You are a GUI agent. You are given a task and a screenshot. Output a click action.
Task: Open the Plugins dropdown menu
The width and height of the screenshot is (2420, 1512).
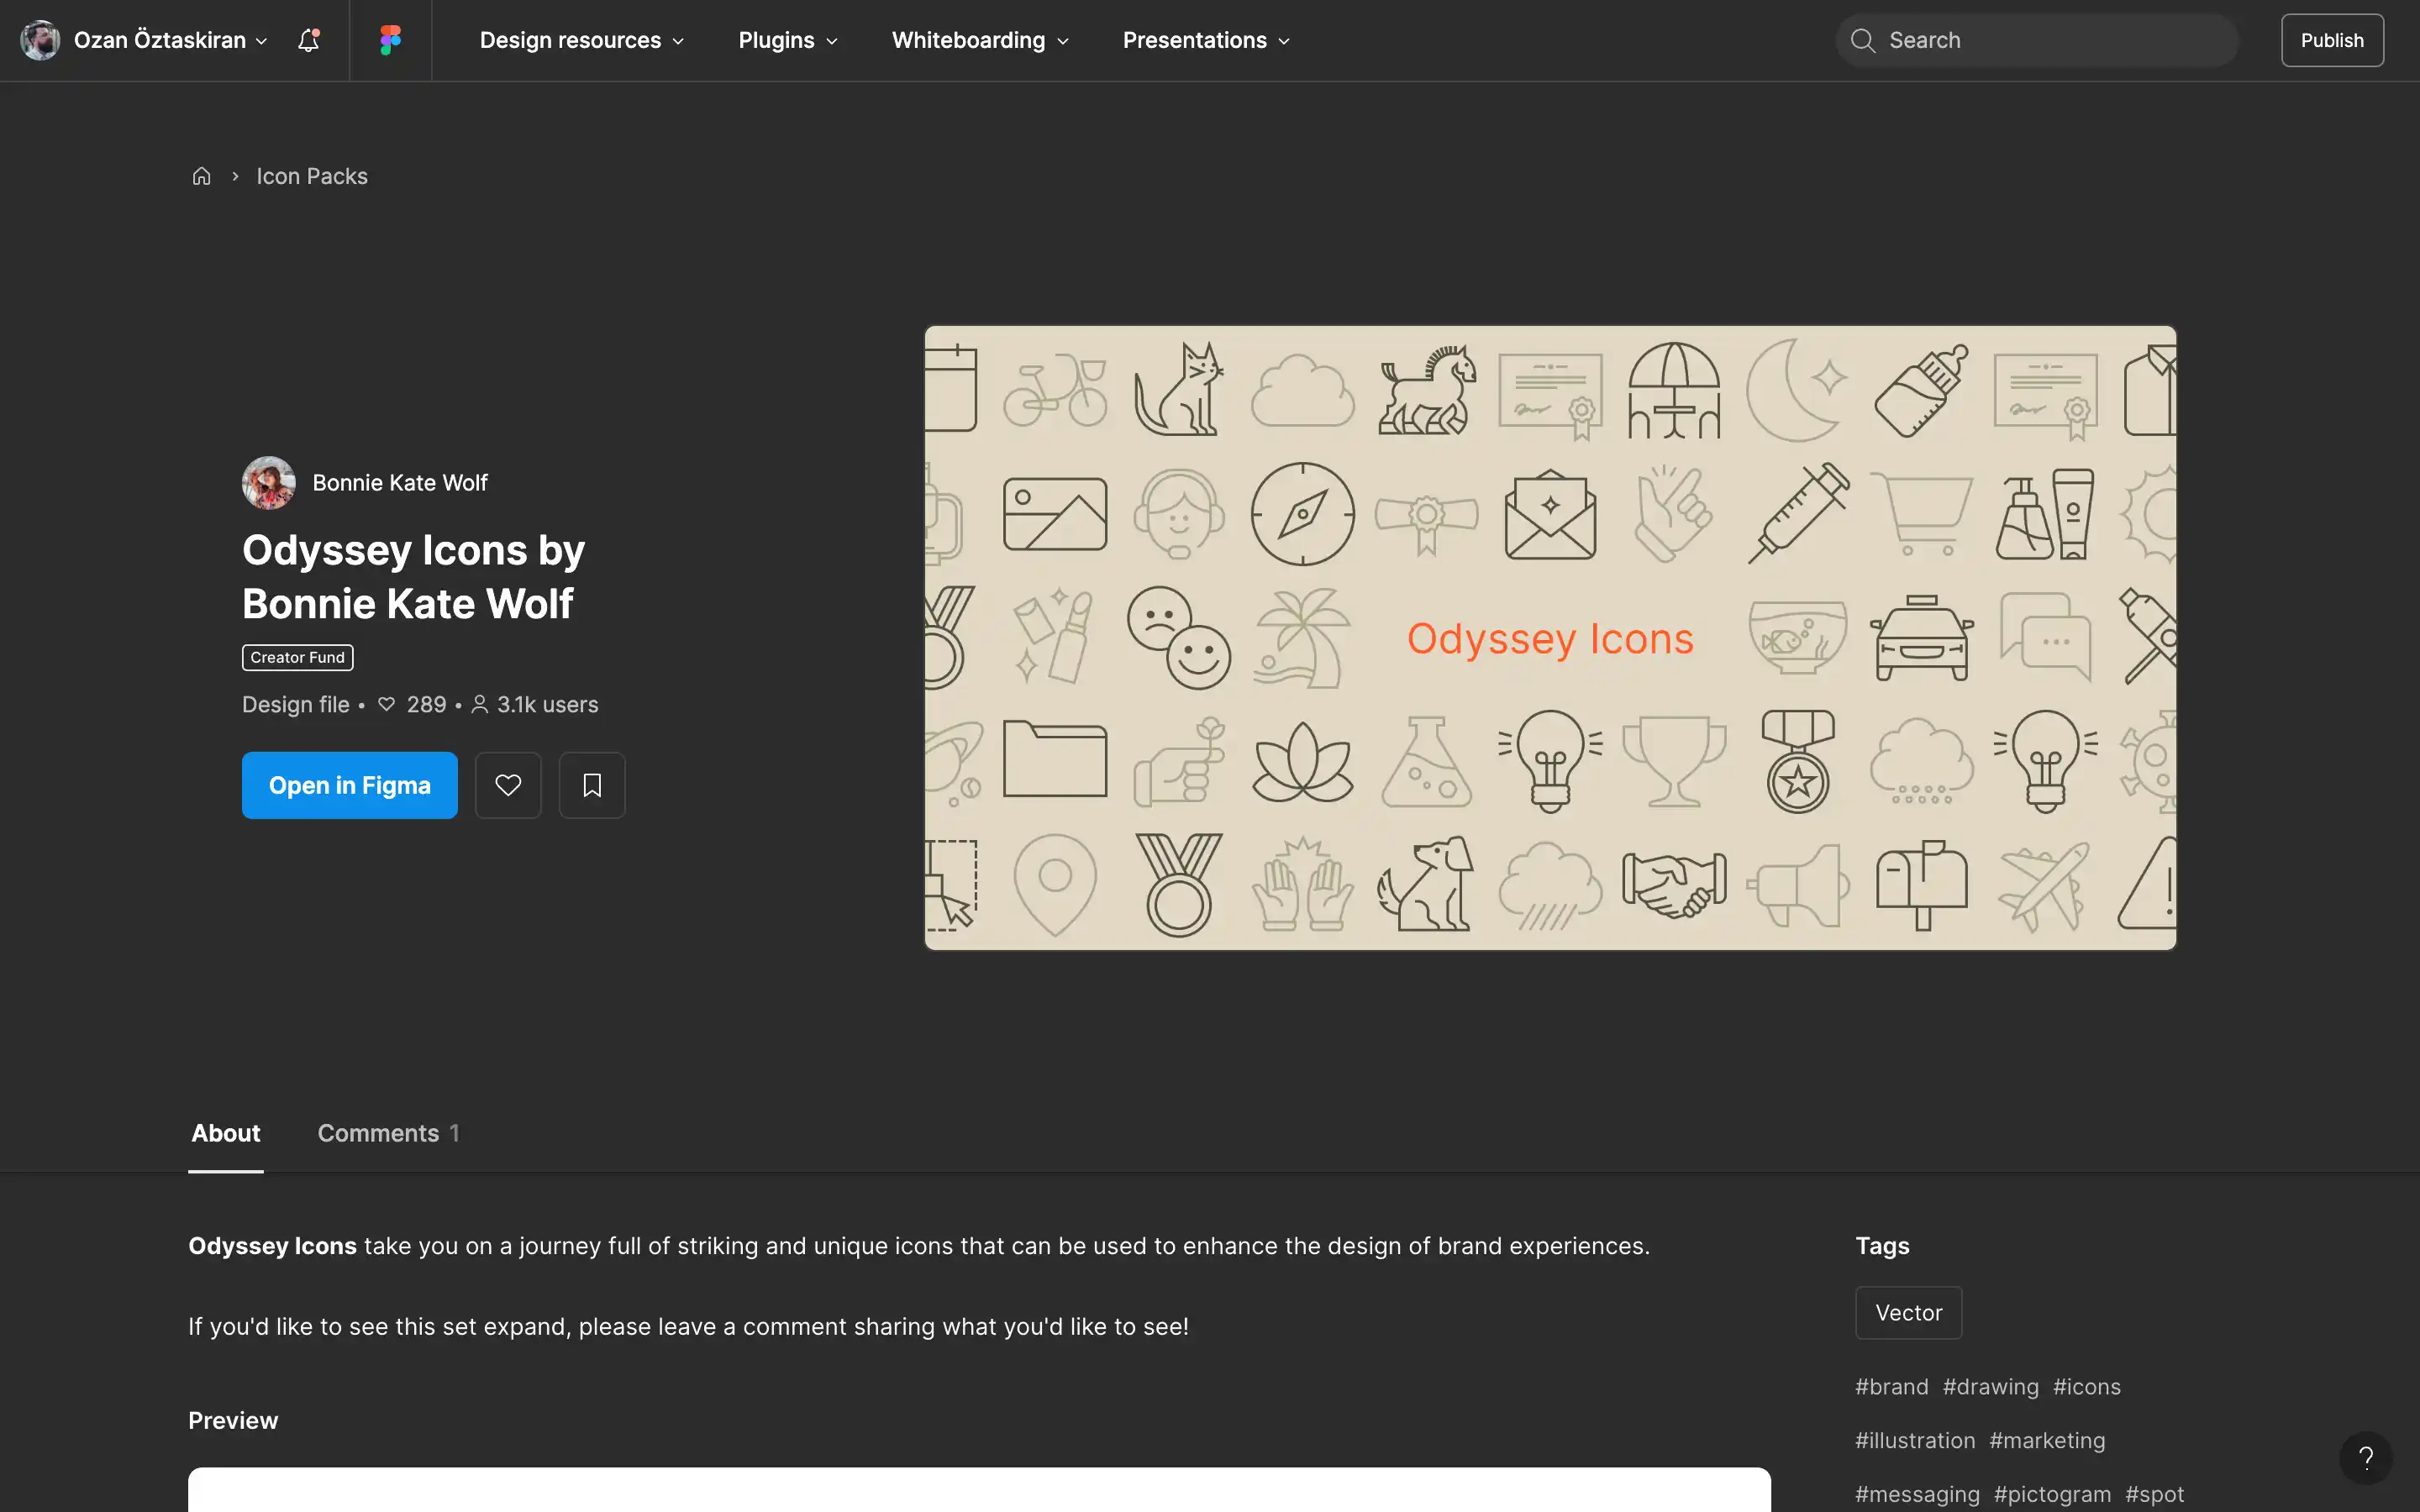pos(788,40)
